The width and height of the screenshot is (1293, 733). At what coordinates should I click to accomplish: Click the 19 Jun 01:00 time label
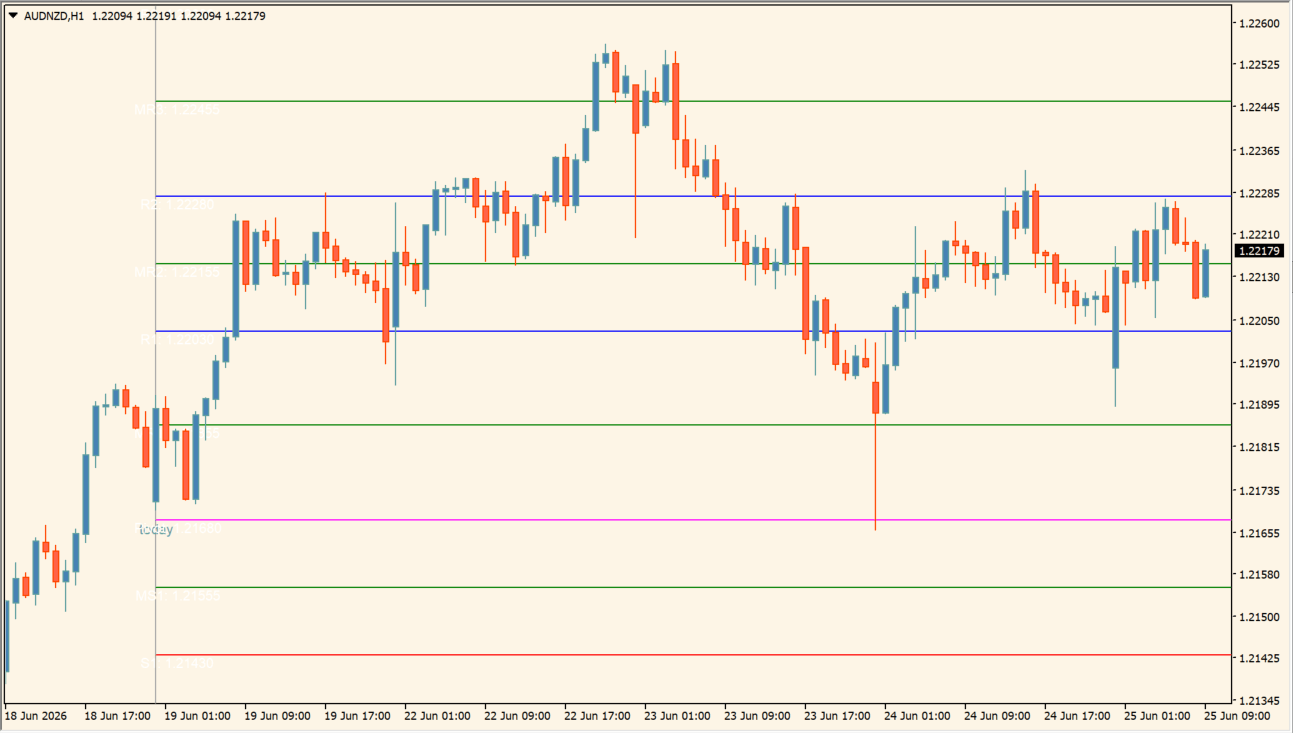(197, 716)
